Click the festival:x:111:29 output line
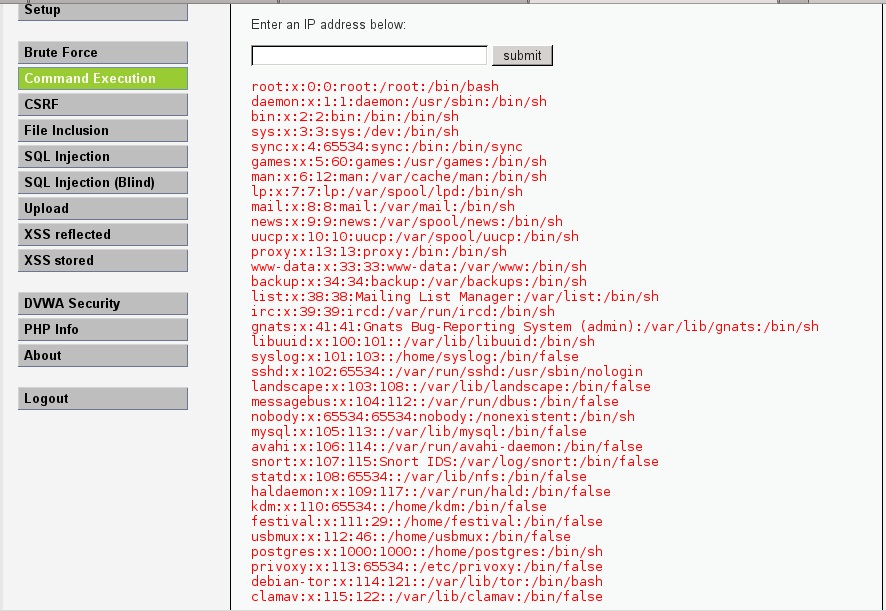886x611 pixels. point(427,521)
